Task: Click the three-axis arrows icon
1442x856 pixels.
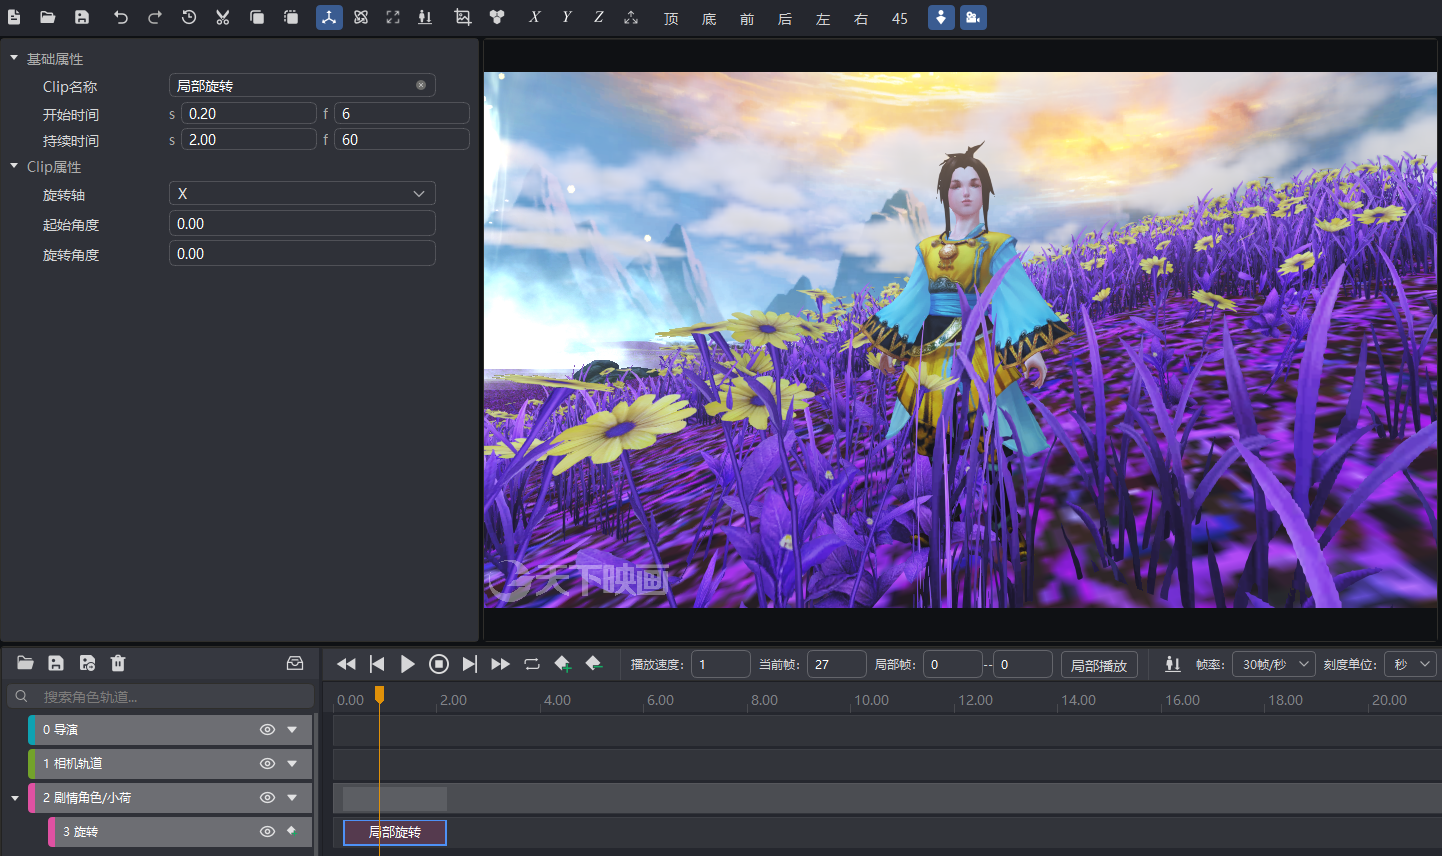Action: [631, 17]
